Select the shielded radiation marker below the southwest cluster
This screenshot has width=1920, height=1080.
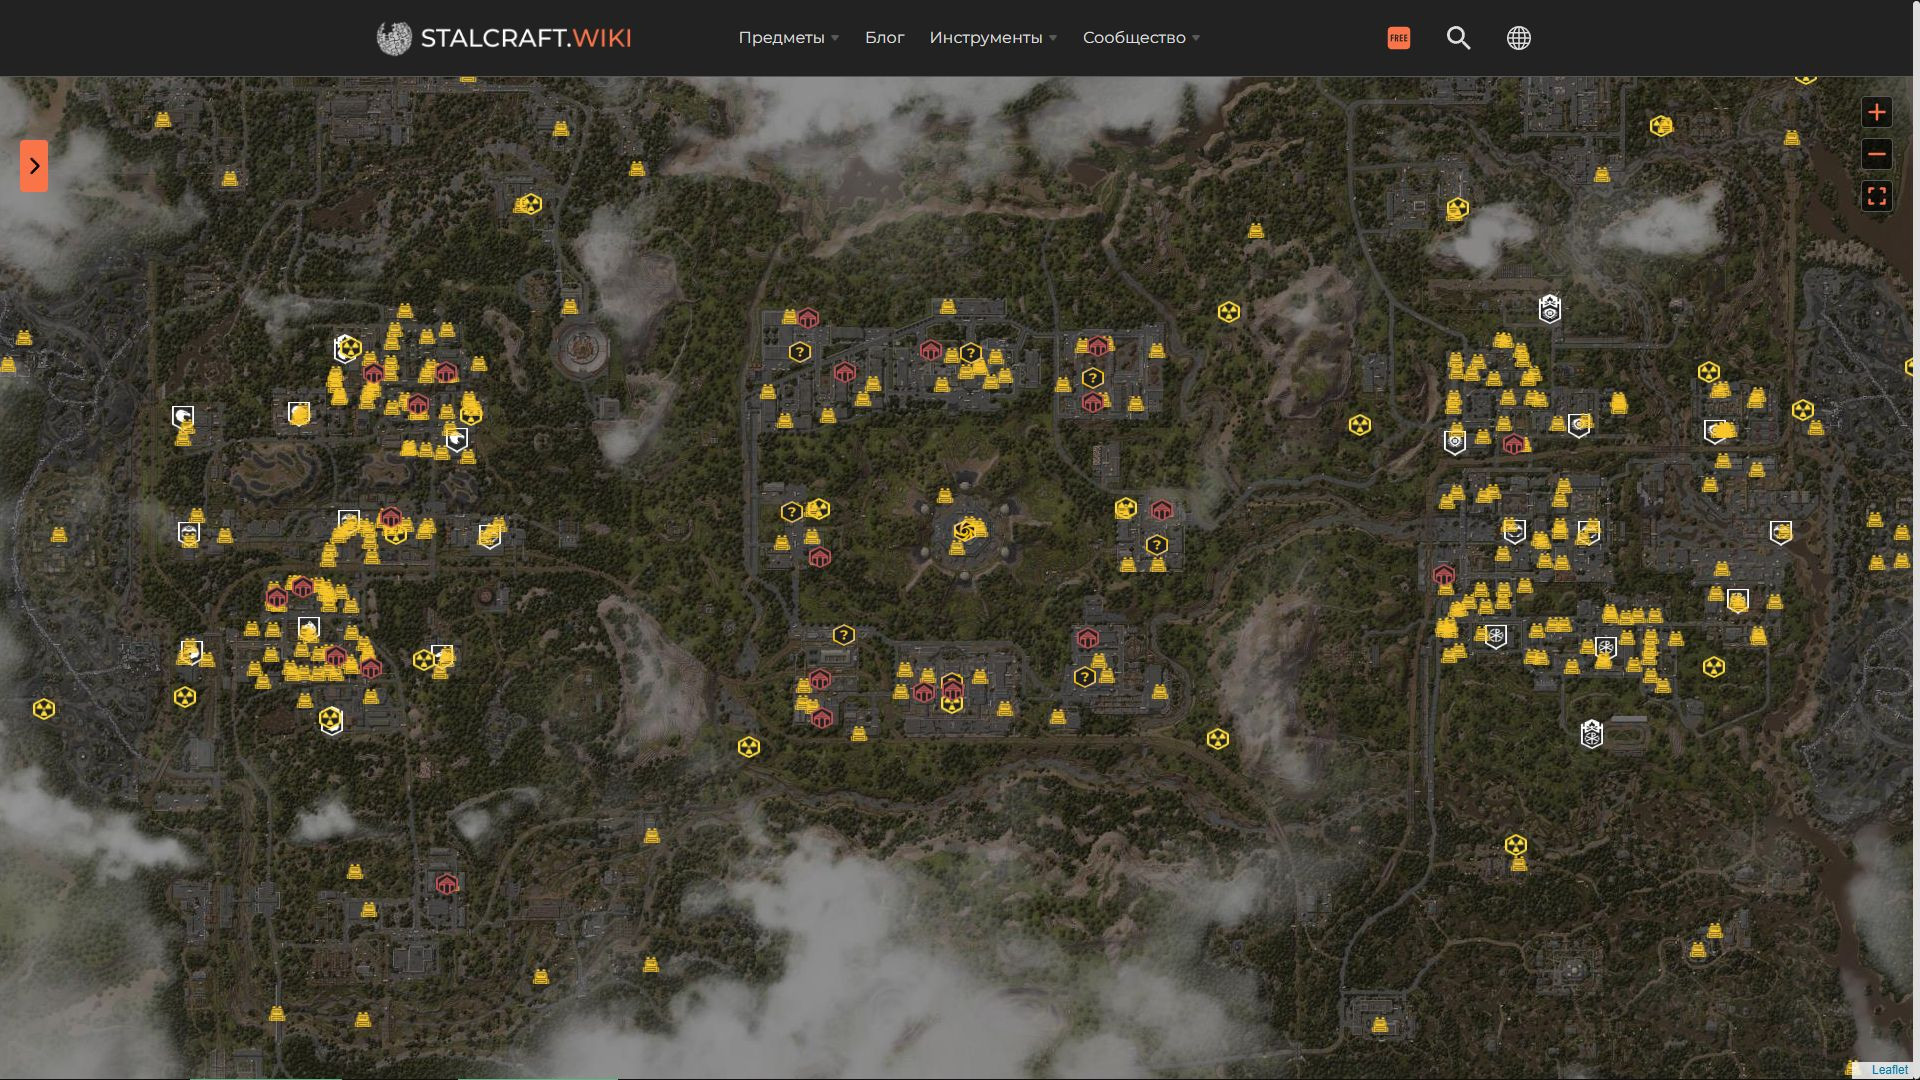click(x=331, y=720)
